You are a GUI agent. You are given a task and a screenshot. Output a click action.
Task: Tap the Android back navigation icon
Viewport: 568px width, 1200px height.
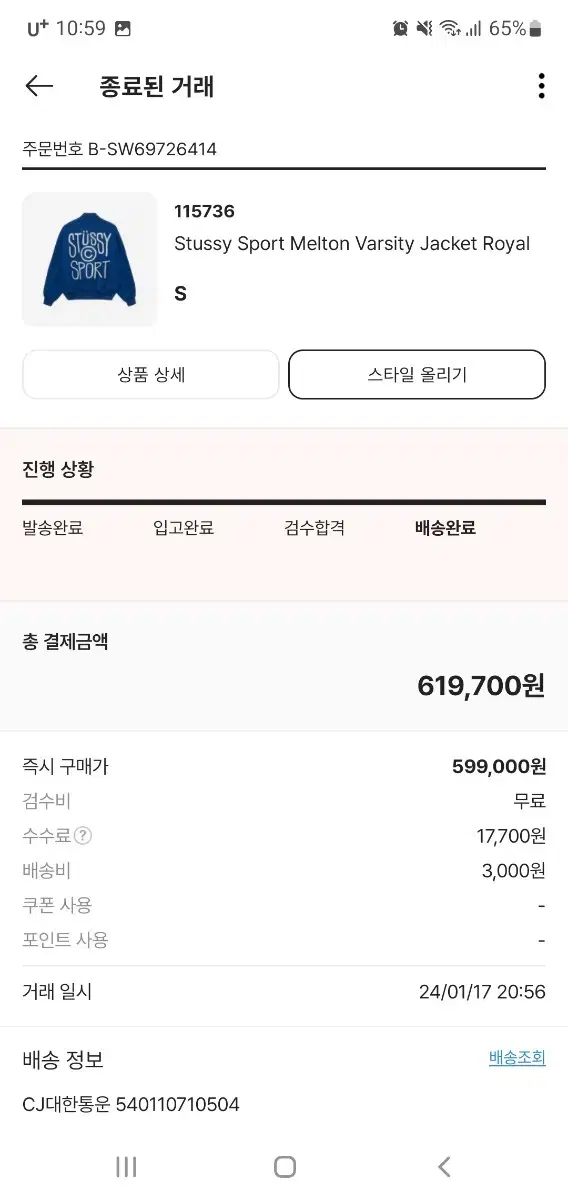coord(444,1166)
